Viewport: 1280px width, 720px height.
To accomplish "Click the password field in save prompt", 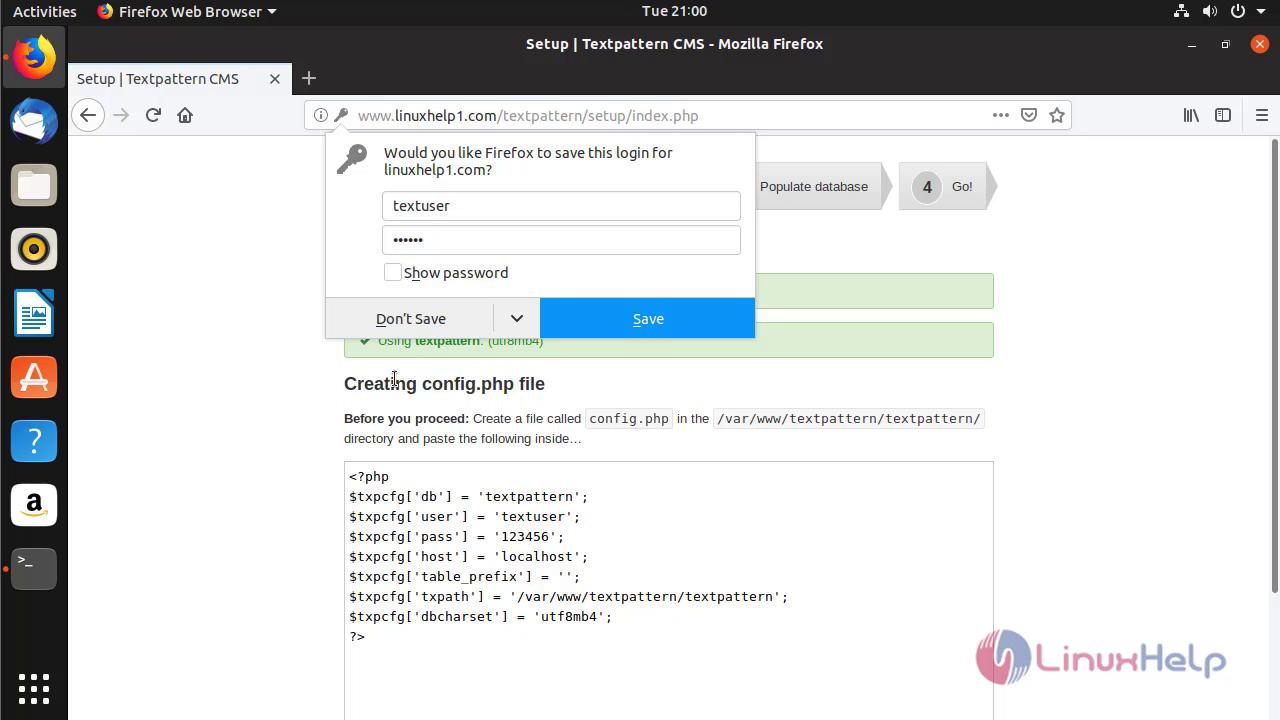I will [x=561, y=240].
